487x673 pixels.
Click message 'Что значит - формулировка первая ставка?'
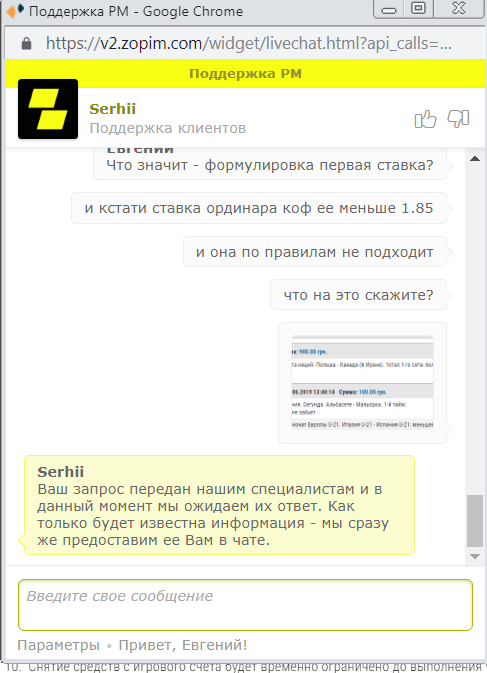(x=270, y=165)
